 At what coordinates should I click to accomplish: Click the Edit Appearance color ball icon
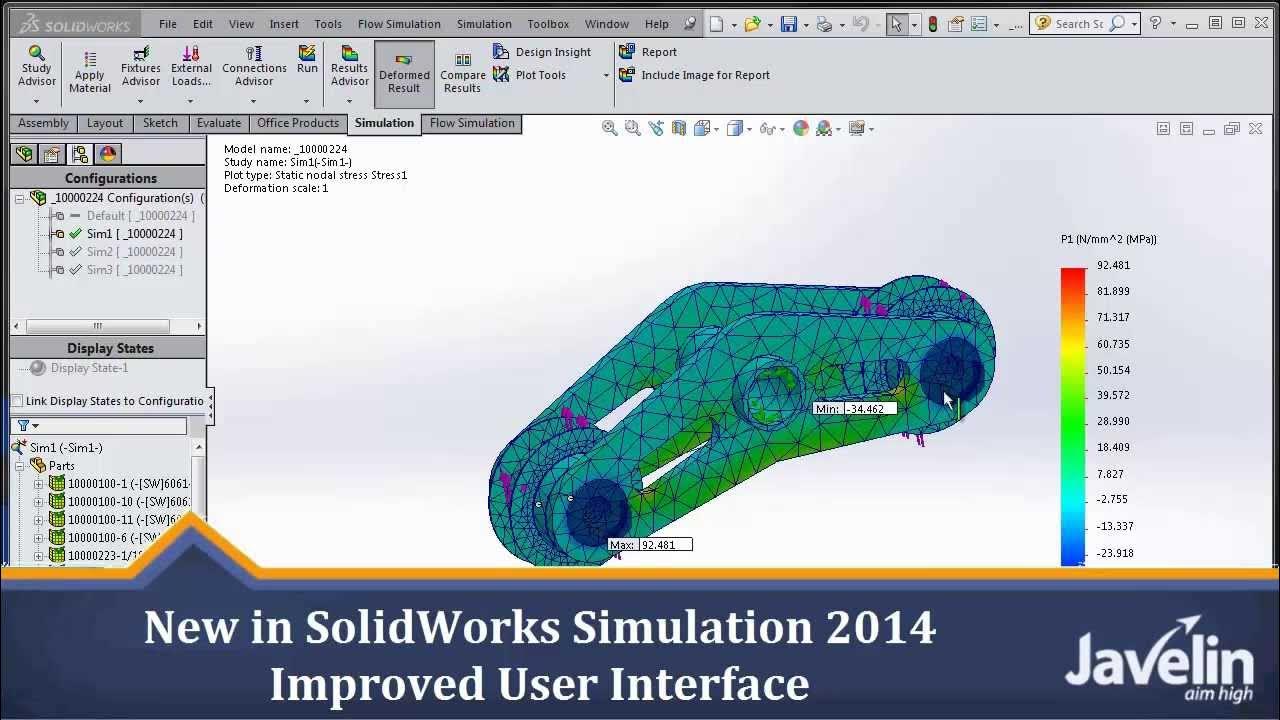coord(800,128)
